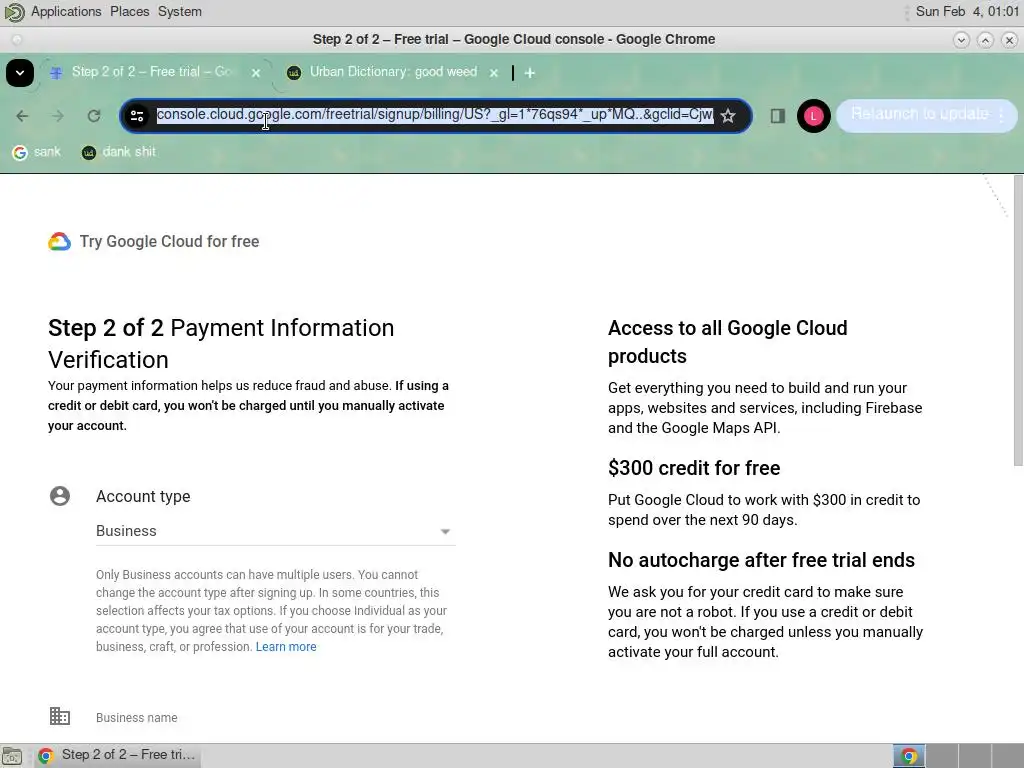Click the clock showing Sun Feb 4
This screenshot has width=1024, height=768.
click(x=967, y=12)
